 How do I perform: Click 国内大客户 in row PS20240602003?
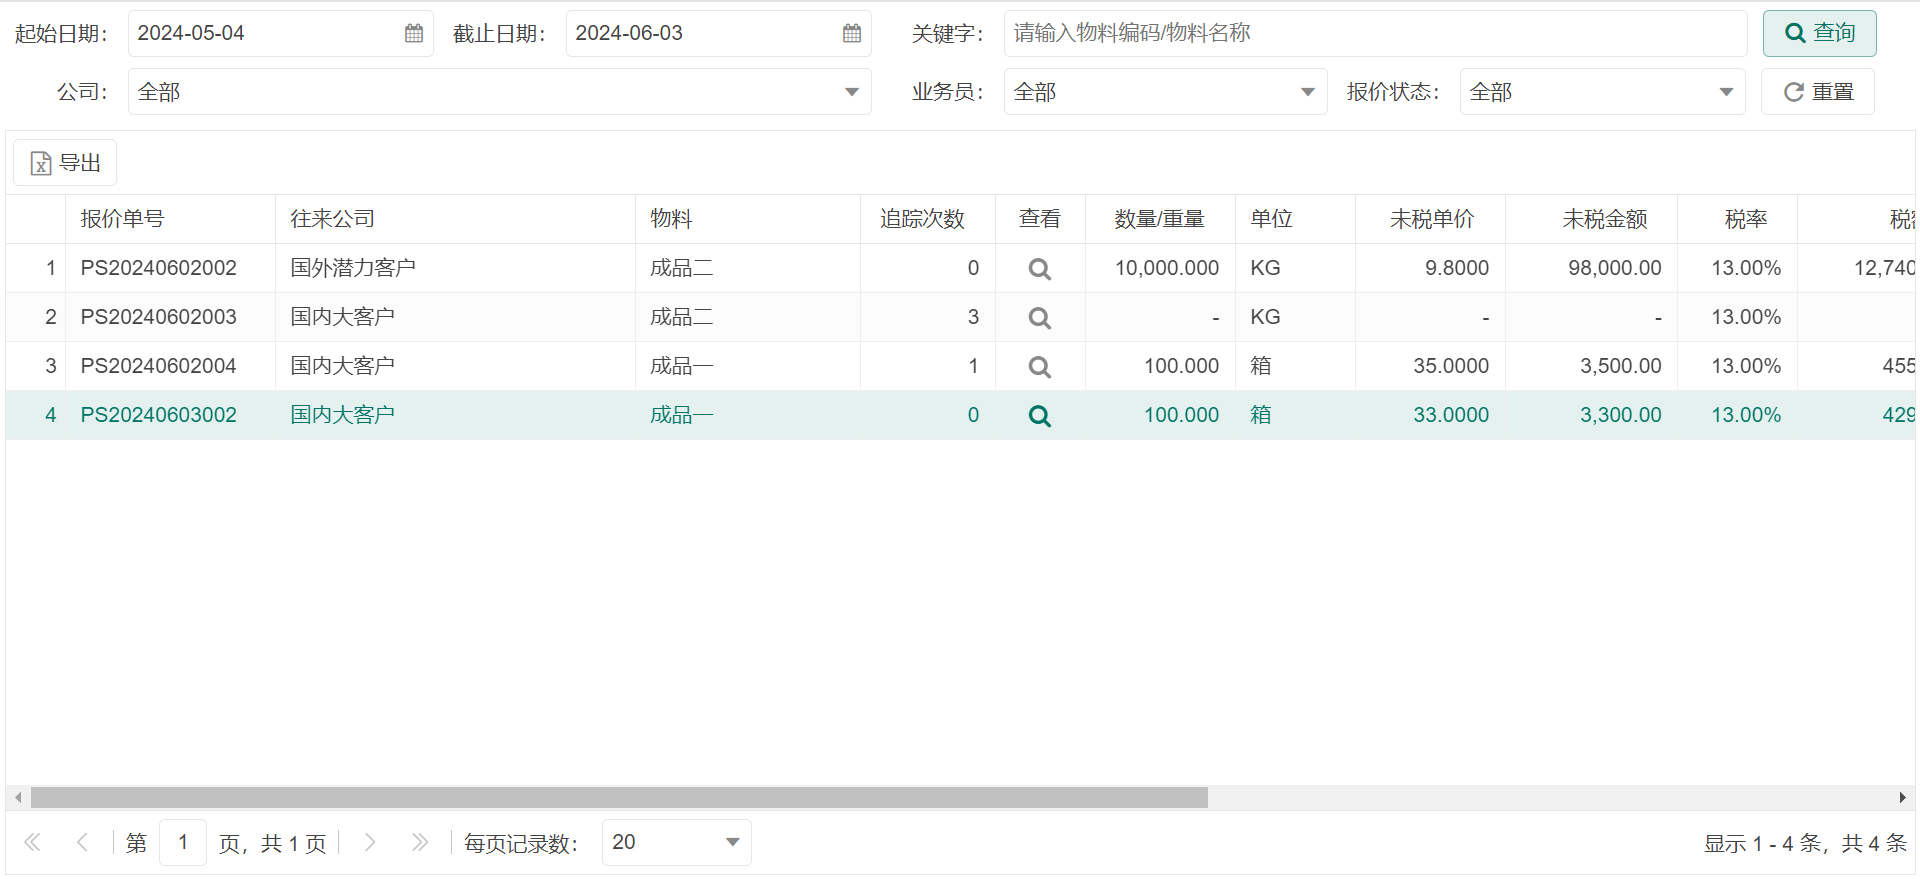343,317
